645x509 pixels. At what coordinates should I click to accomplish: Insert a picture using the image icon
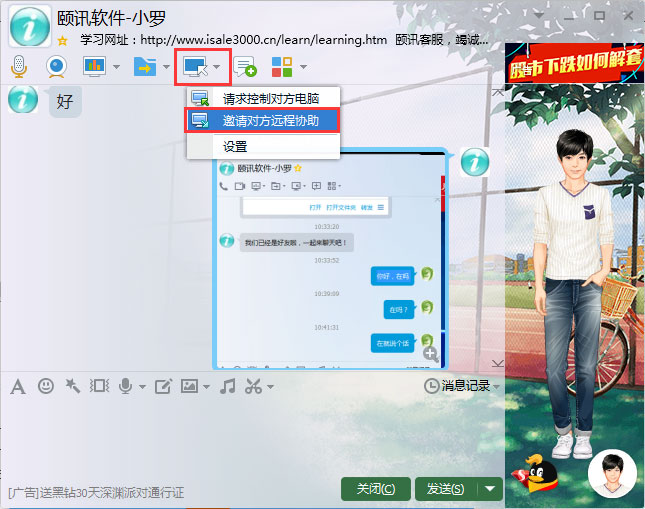pyautogui.click(x=189, y=386)
